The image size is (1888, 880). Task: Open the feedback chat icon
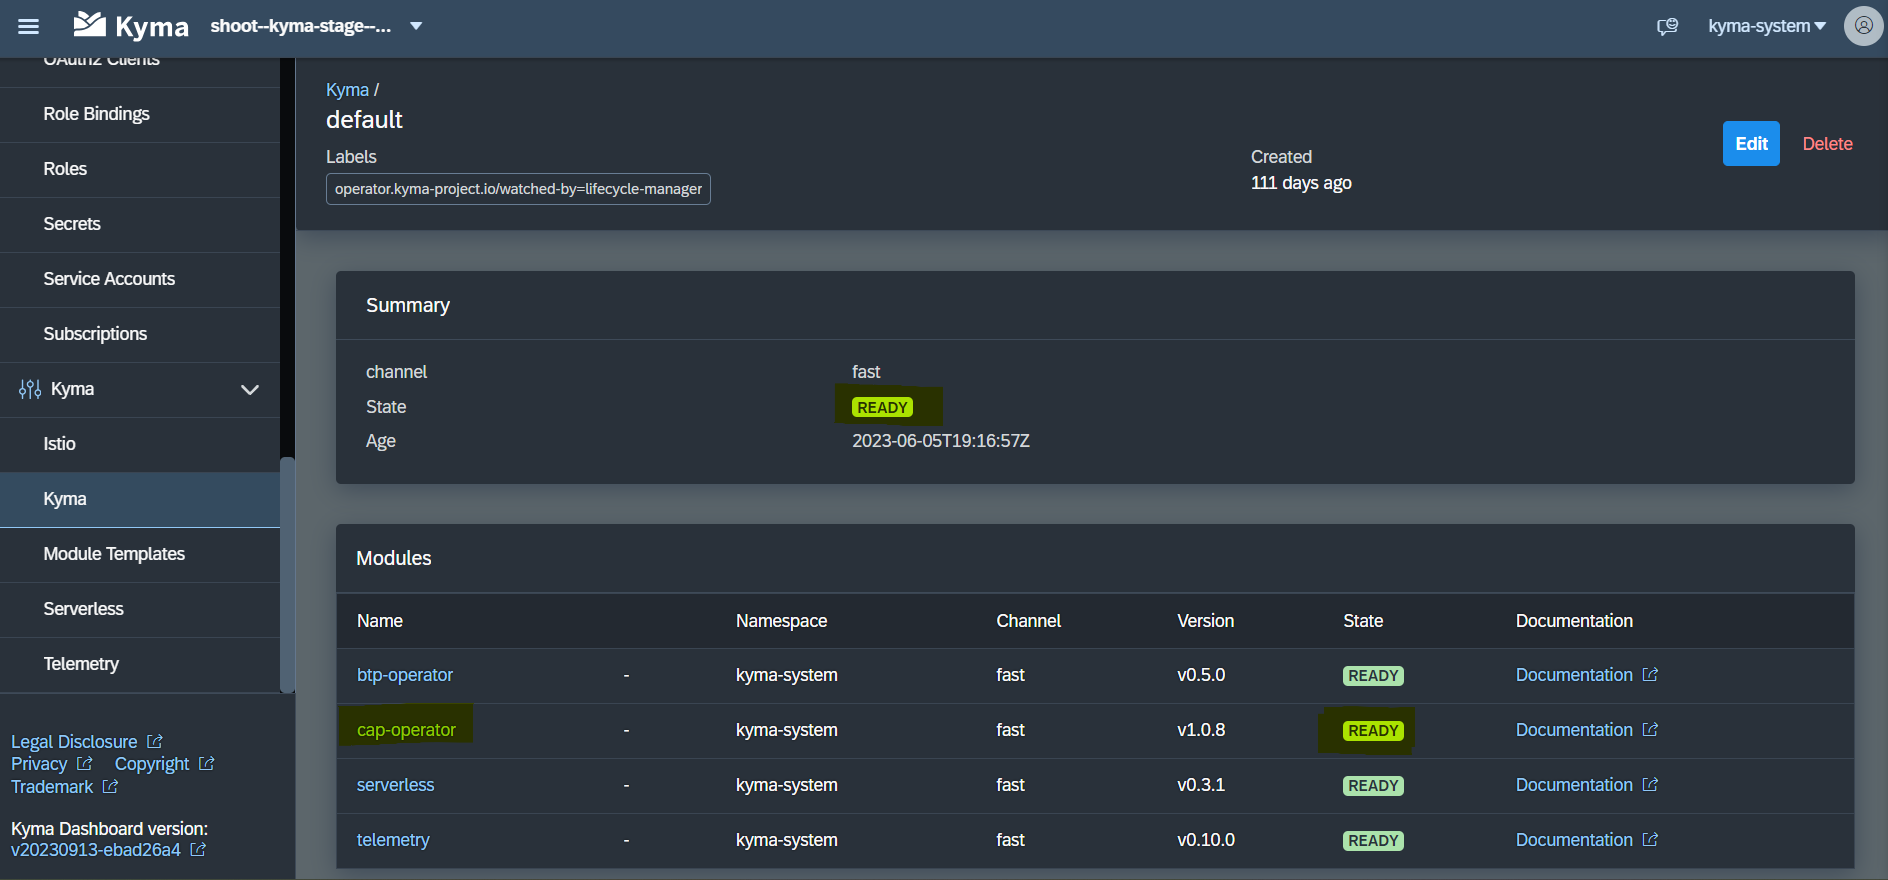click(x=1667, y=26)
